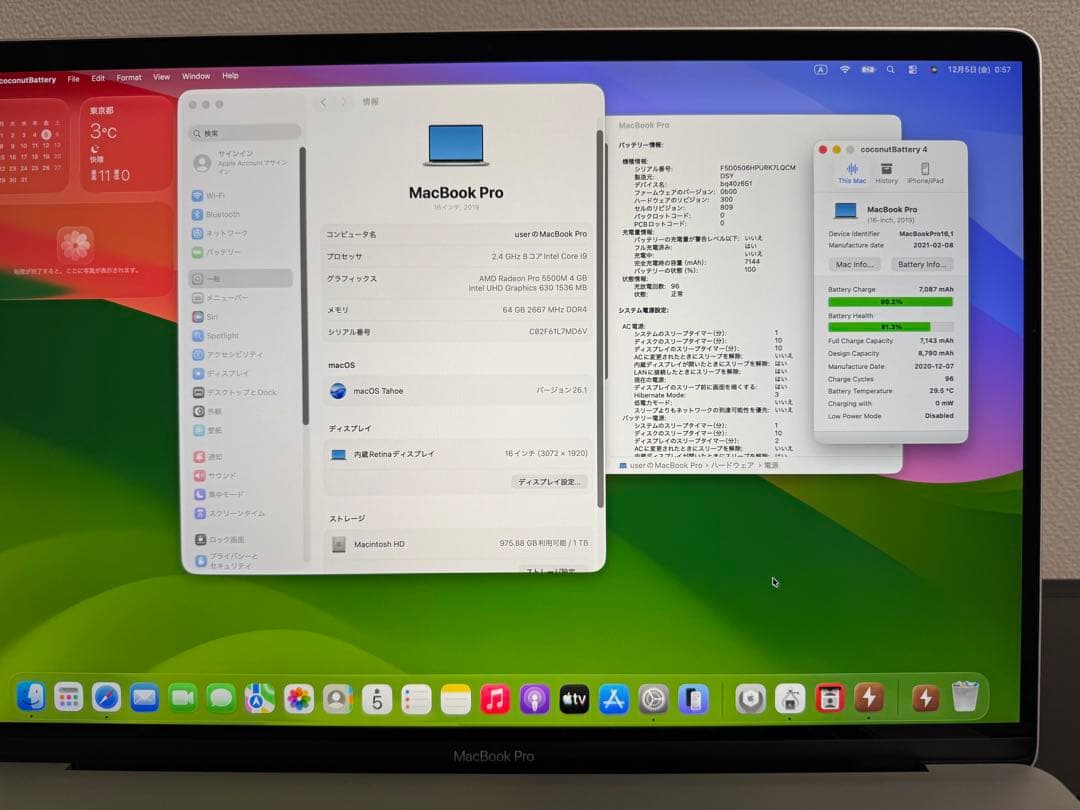Click the Battery Health progress bar
This screenshot has width=1080, height=810.
[x=890, y=327]
